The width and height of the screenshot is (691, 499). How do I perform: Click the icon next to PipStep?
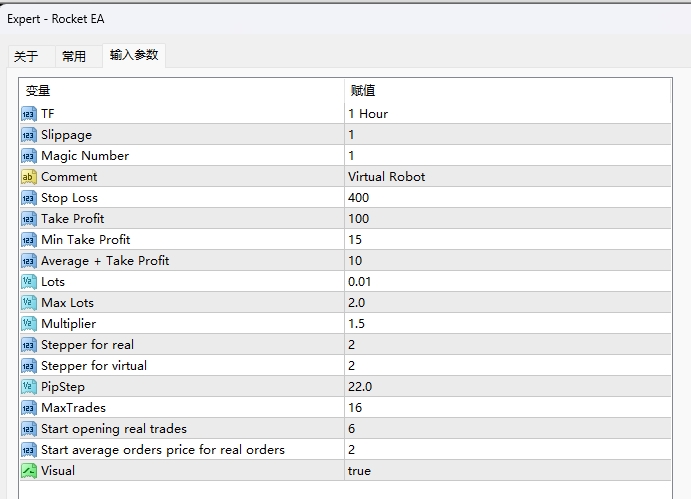click(28, 387)
